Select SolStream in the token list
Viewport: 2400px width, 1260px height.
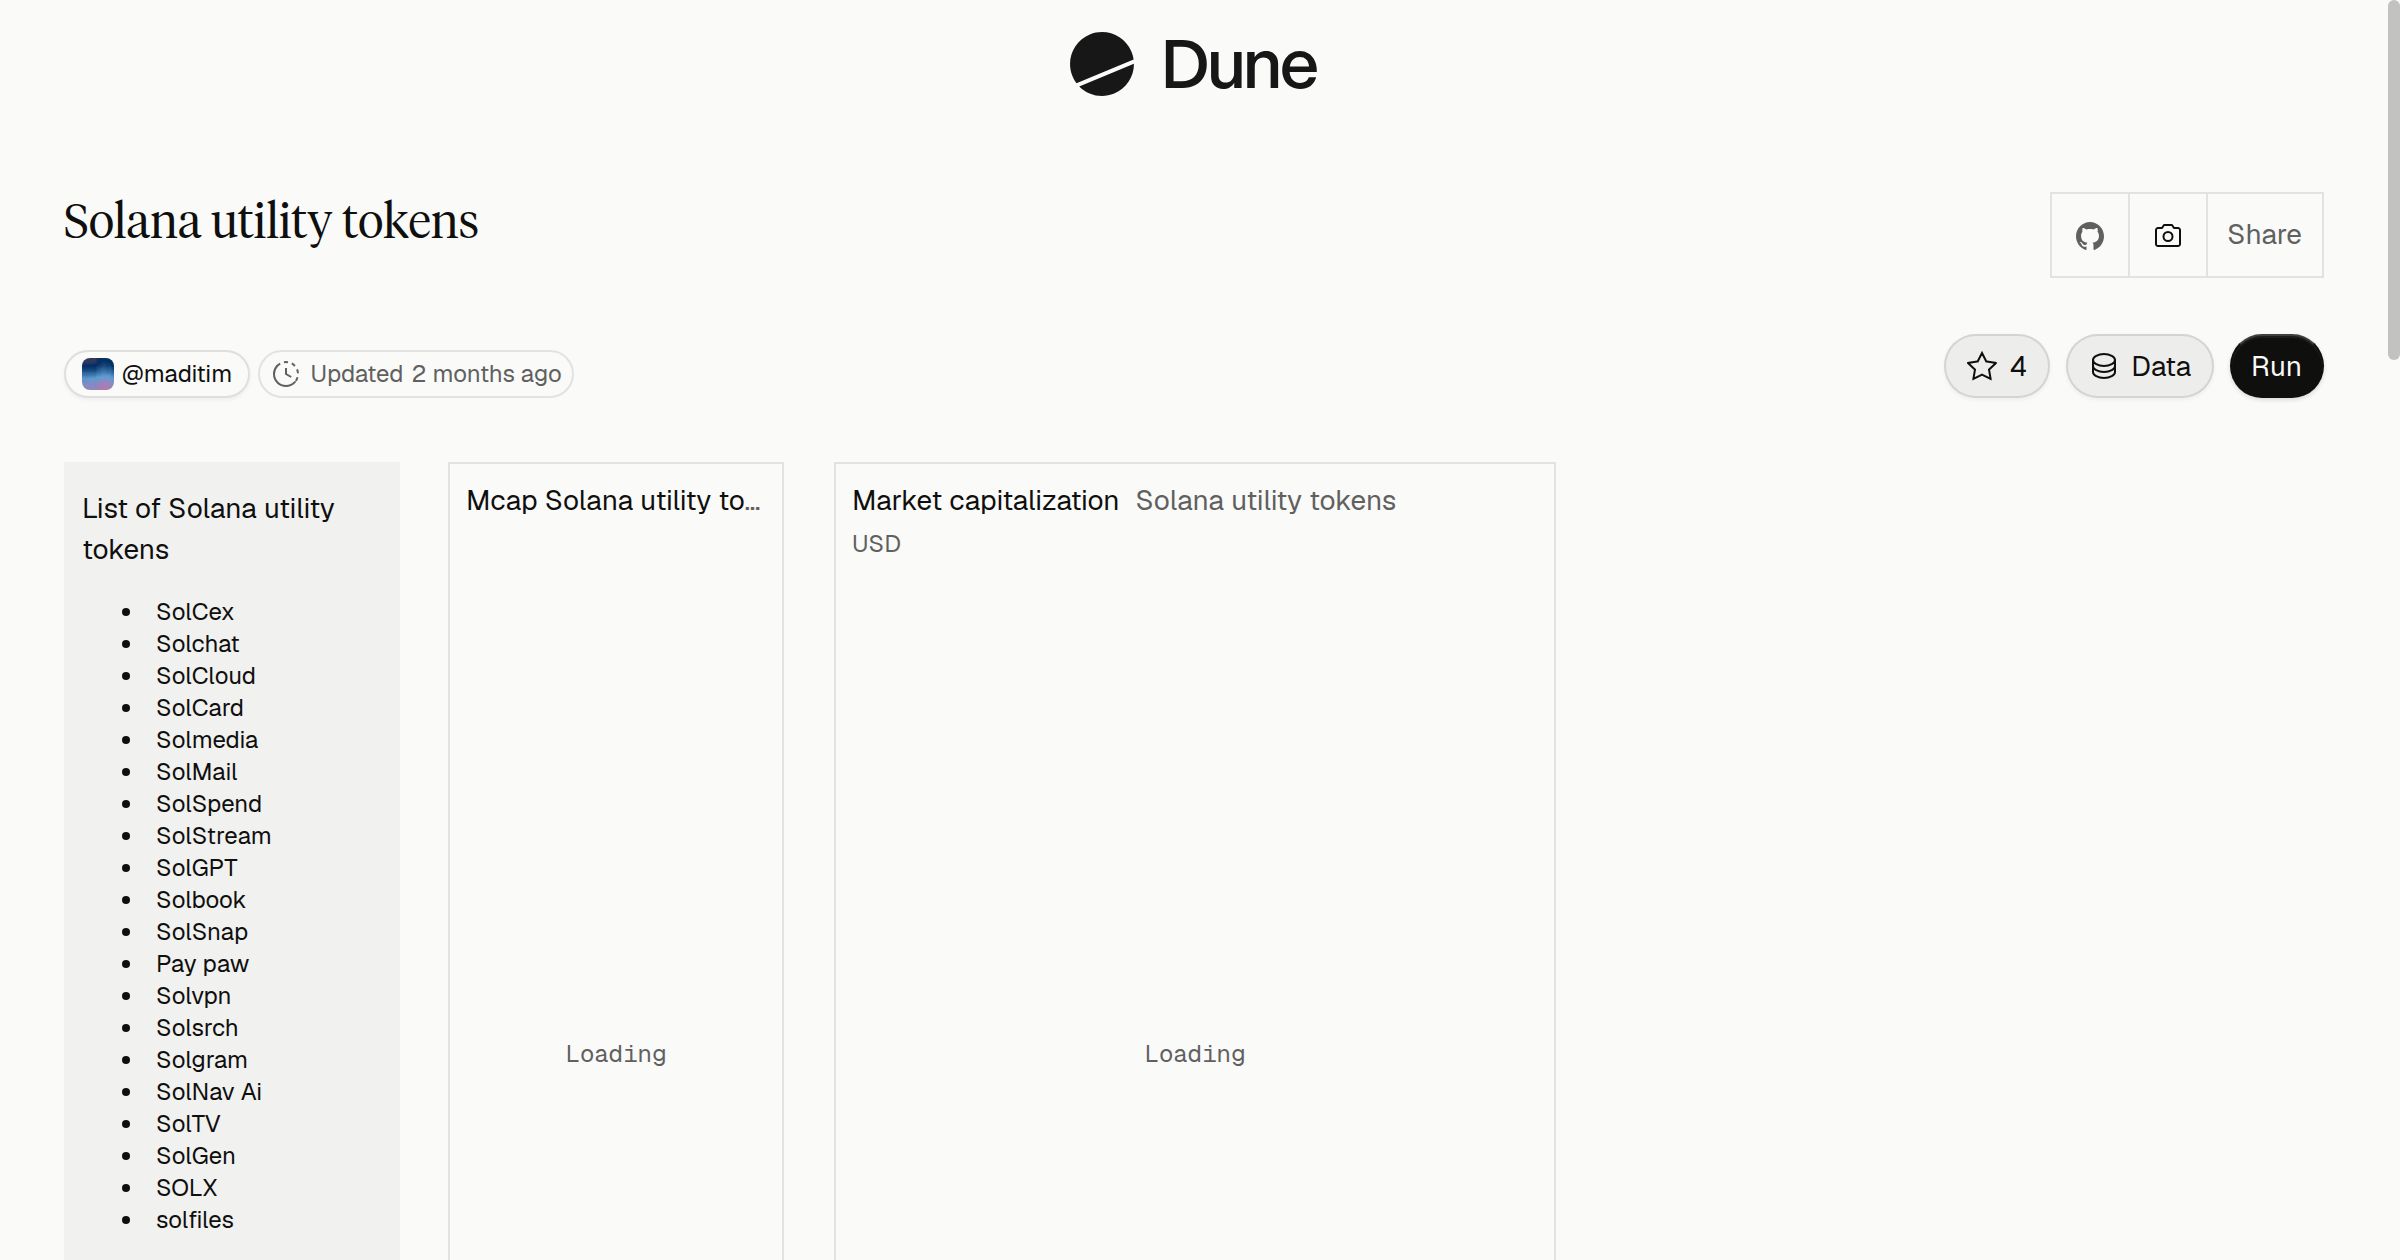coord(214,836)
